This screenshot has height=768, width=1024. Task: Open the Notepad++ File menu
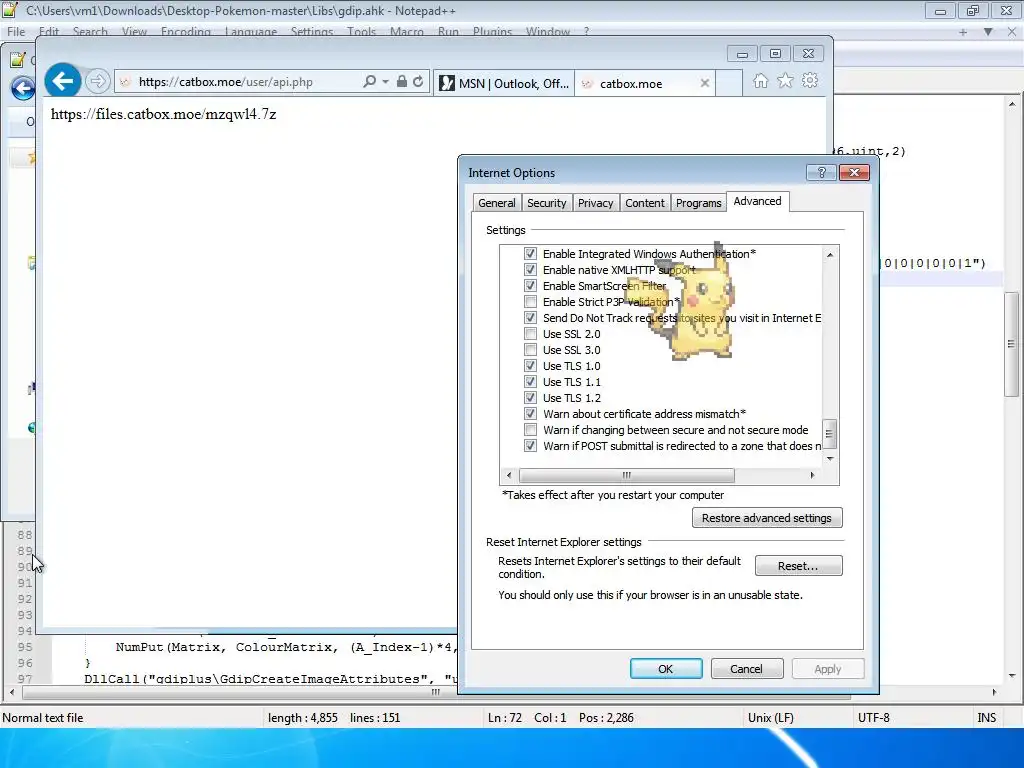click(16, 31)
